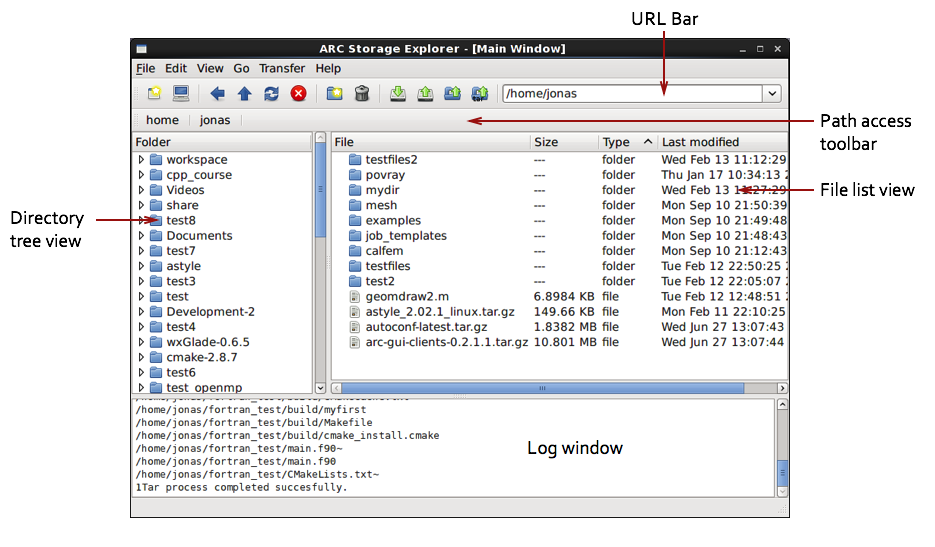Click the upload folder as tar icon

click(x=479, y=94)
